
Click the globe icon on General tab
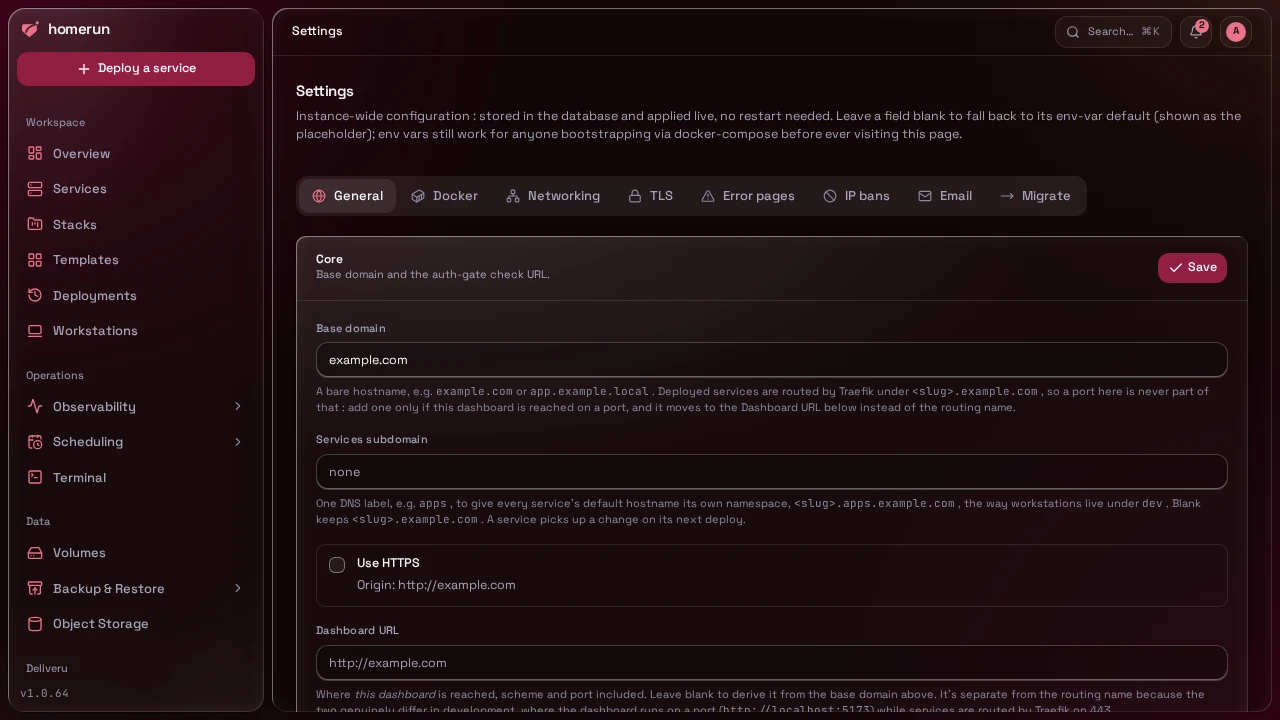click(x=319, y=196)
